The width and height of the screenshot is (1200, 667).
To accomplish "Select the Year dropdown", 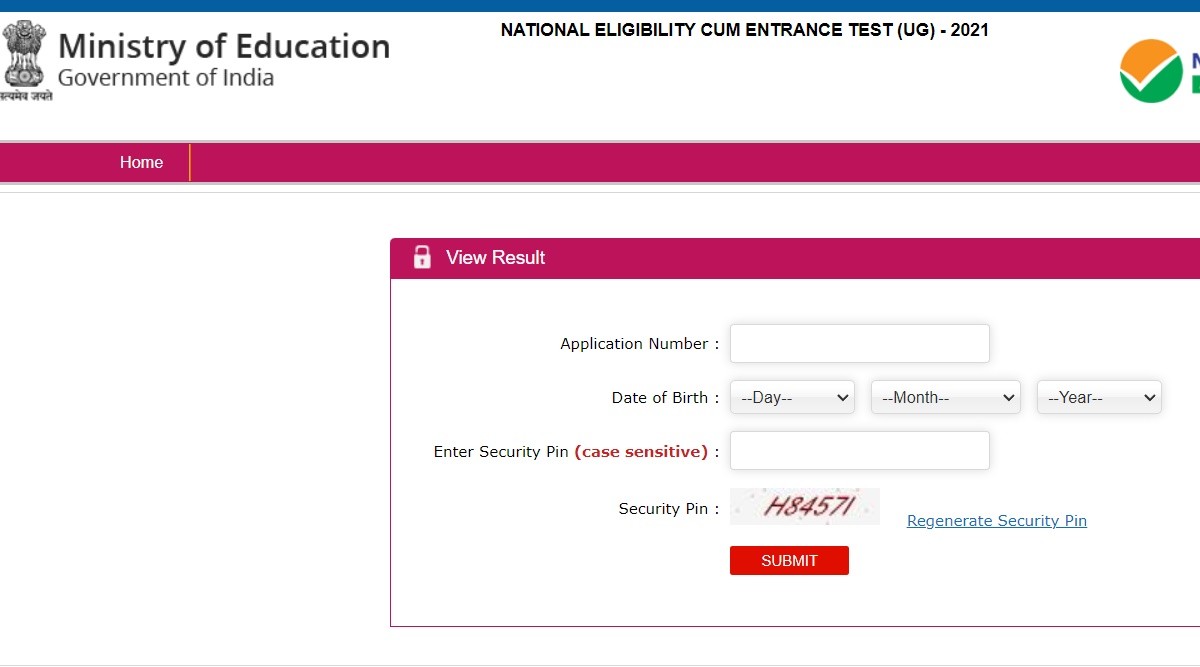I will [x=1098, y=397].
